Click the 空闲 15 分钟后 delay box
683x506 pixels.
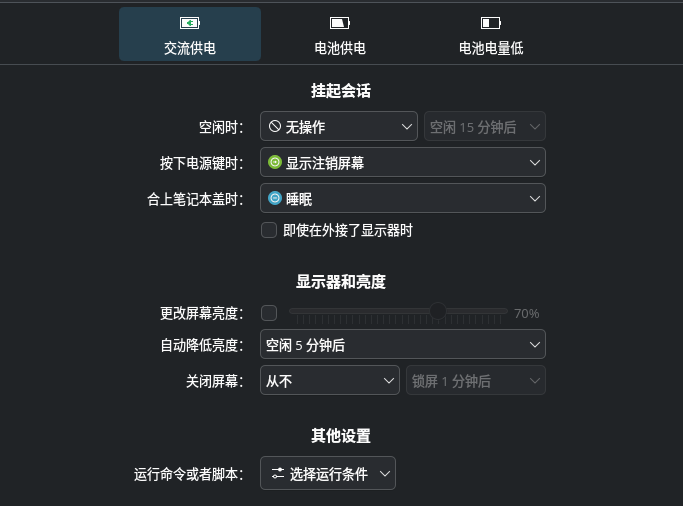(485, 127)
